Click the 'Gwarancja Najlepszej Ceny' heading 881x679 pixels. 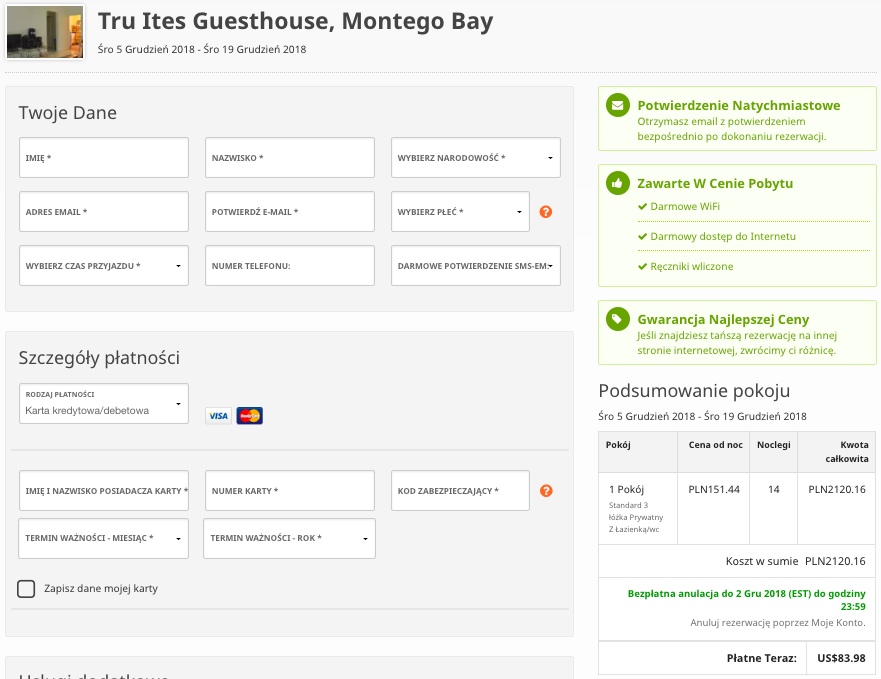coord(723,319)
